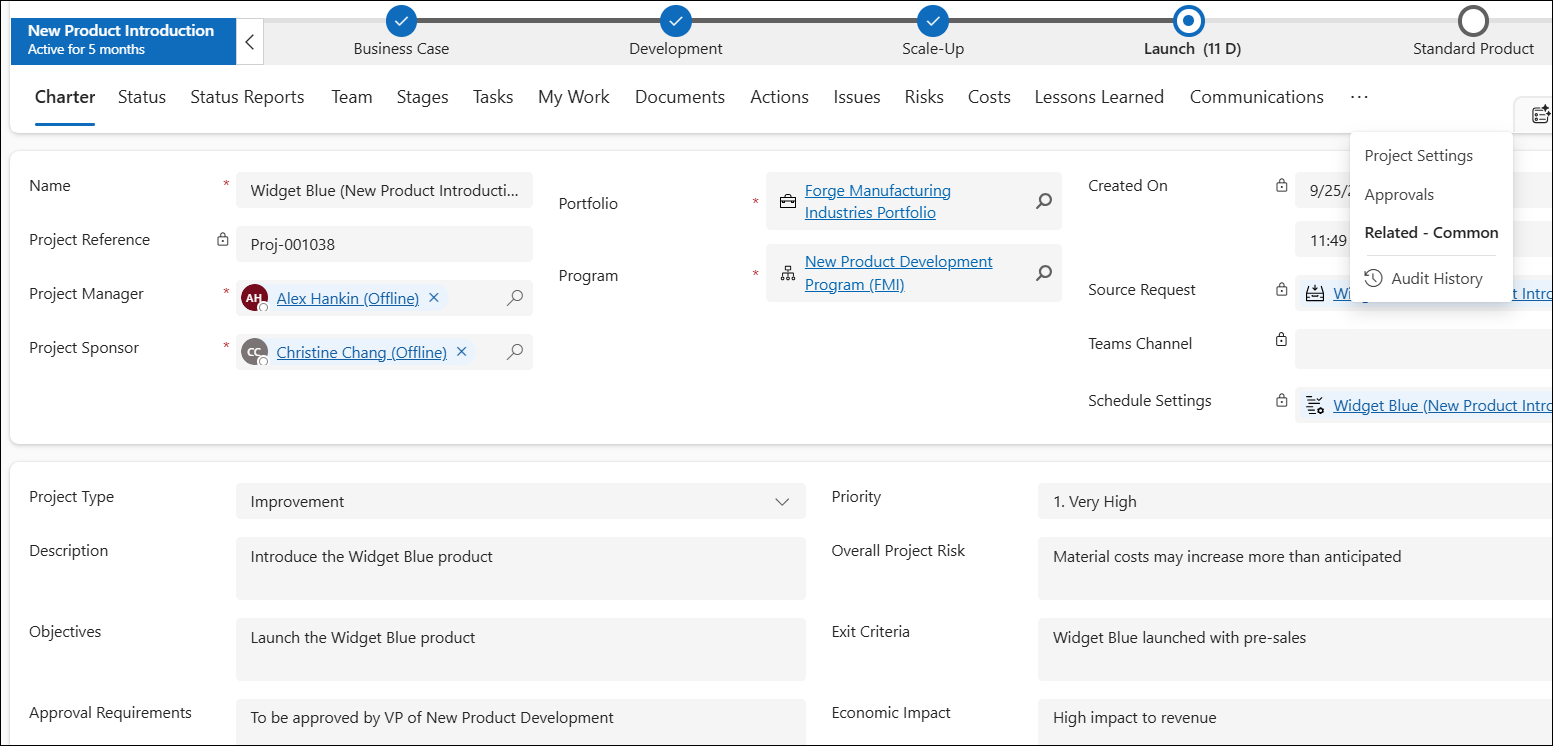
Task: Click the Portfolio lookup search icon
Action: [1044, 201]
